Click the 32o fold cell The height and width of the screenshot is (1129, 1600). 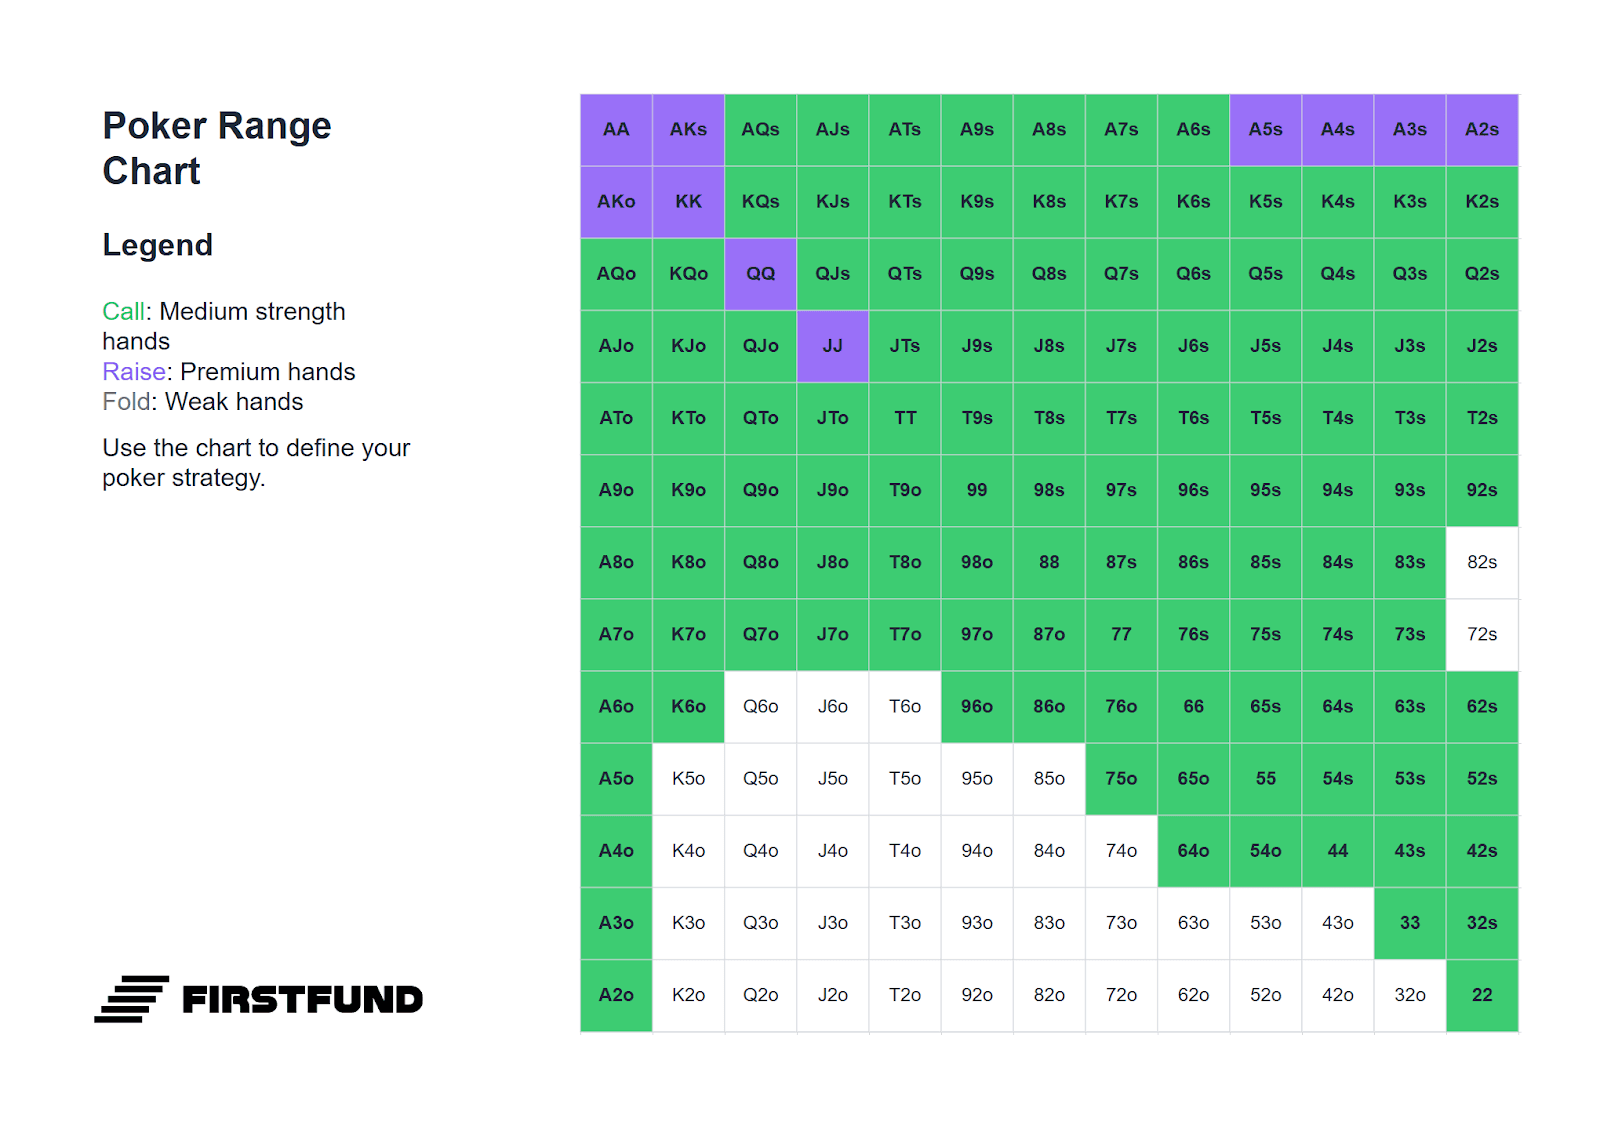pos(1410,996)
